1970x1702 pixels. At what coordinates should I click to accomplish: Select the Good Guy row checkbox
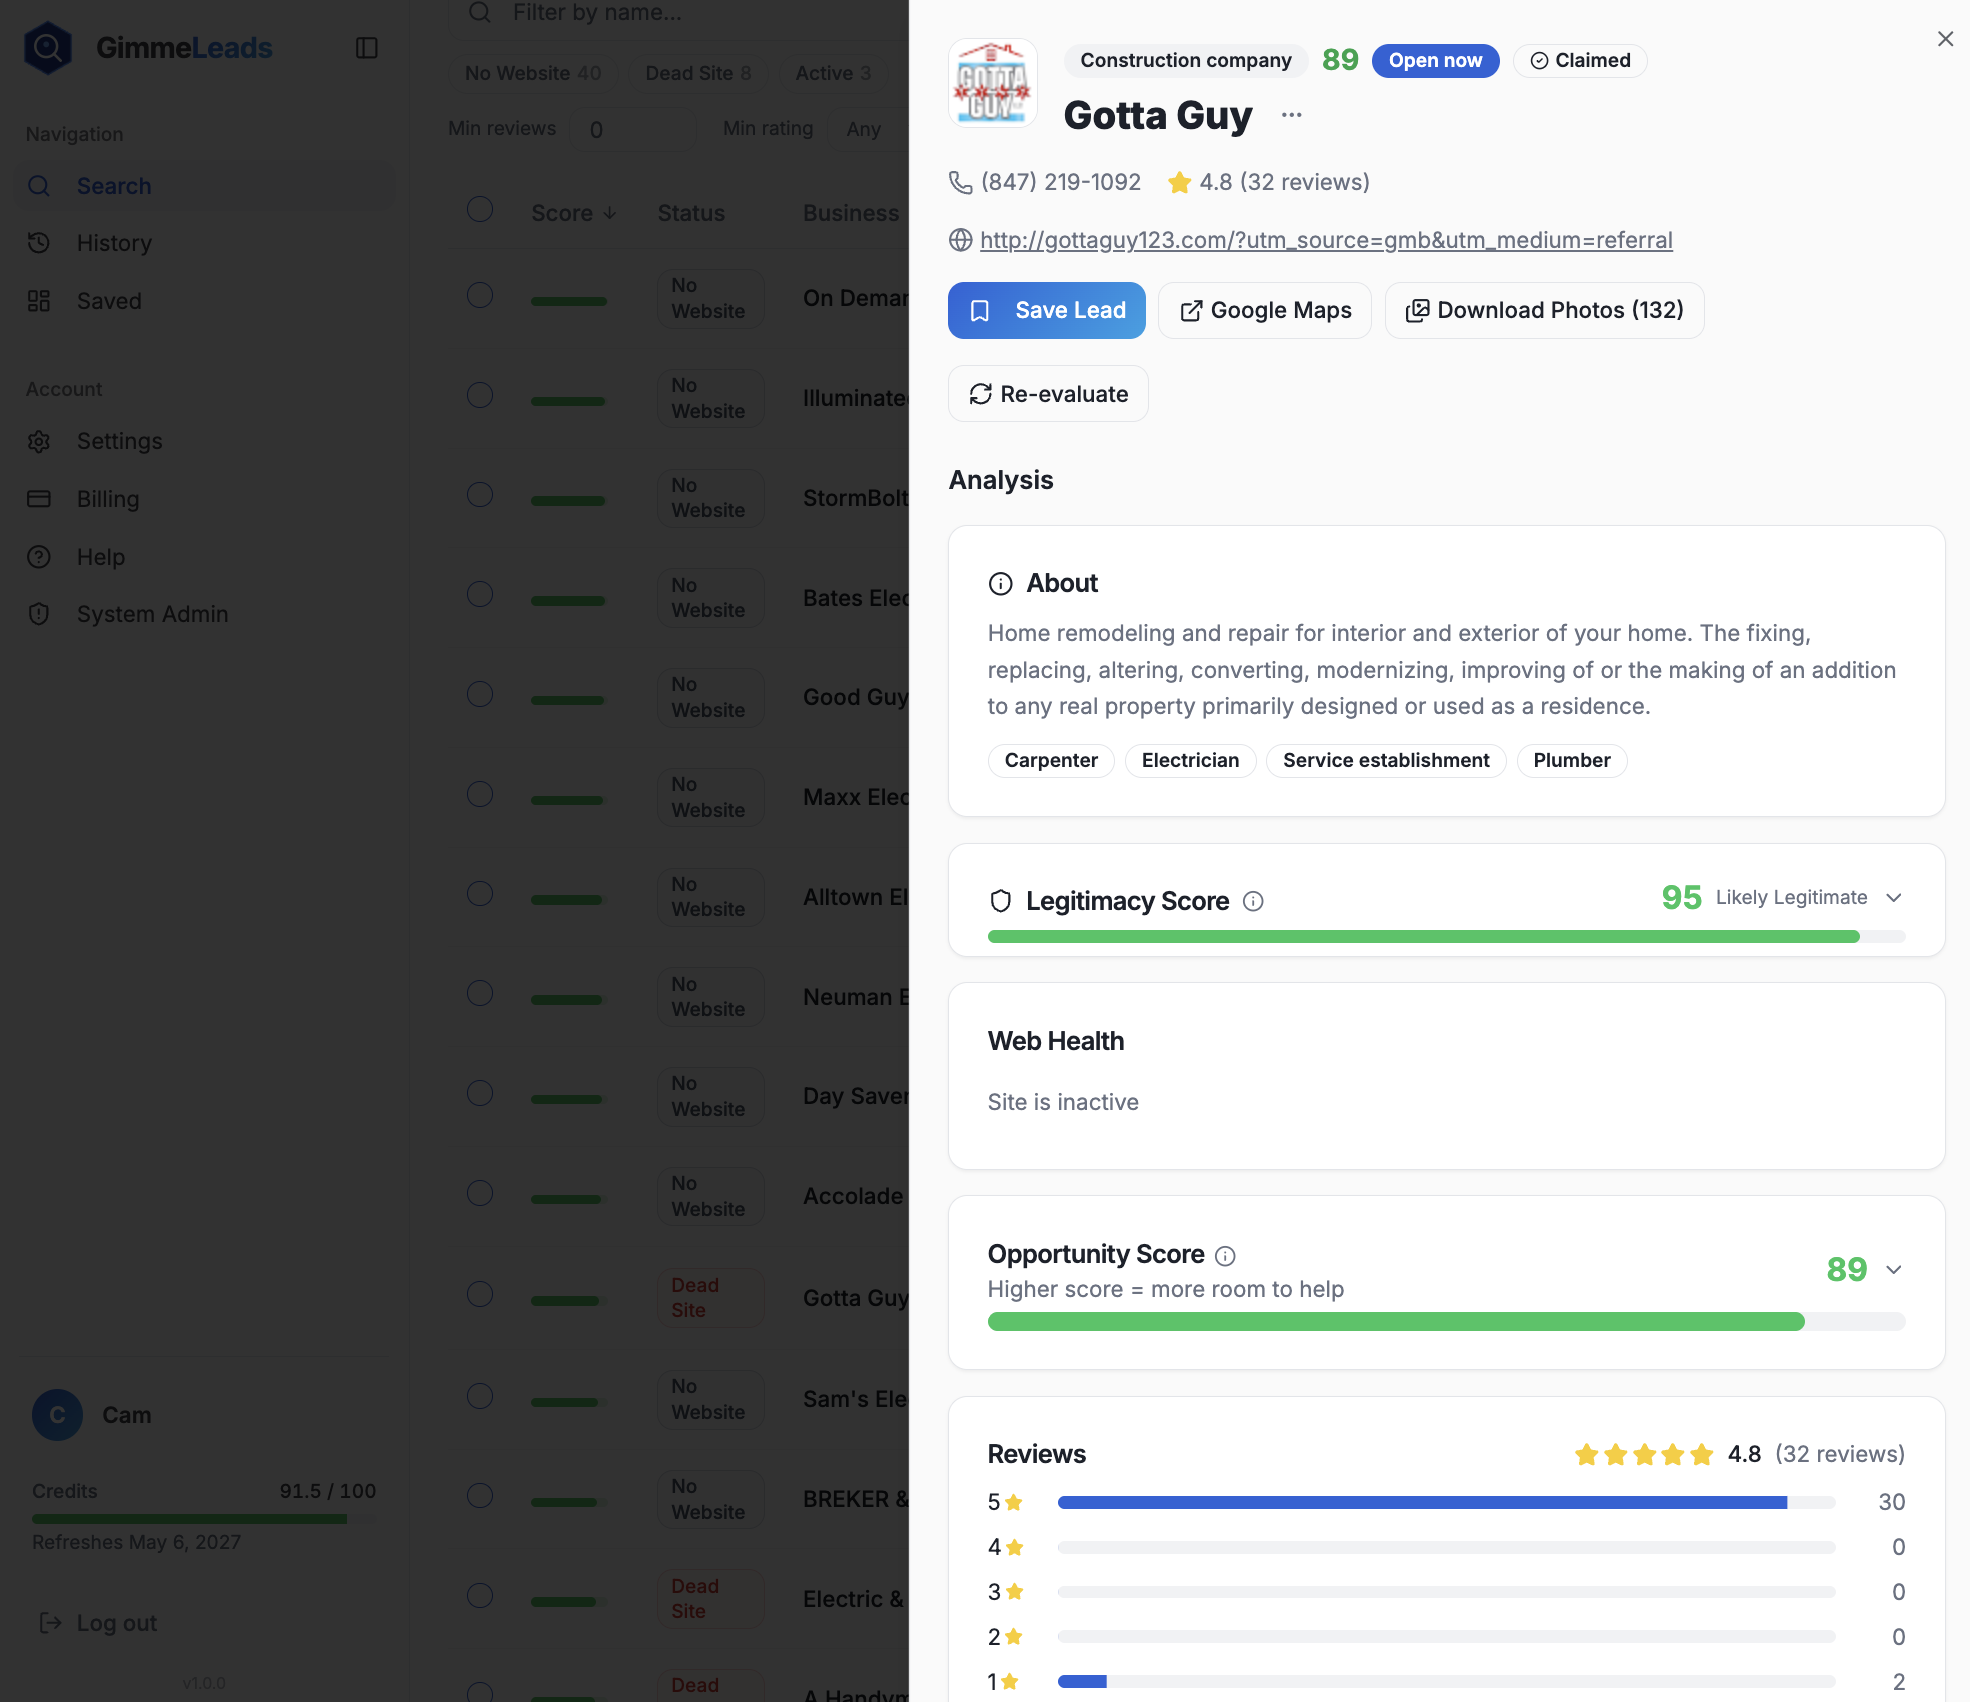(x=480, y=694)
